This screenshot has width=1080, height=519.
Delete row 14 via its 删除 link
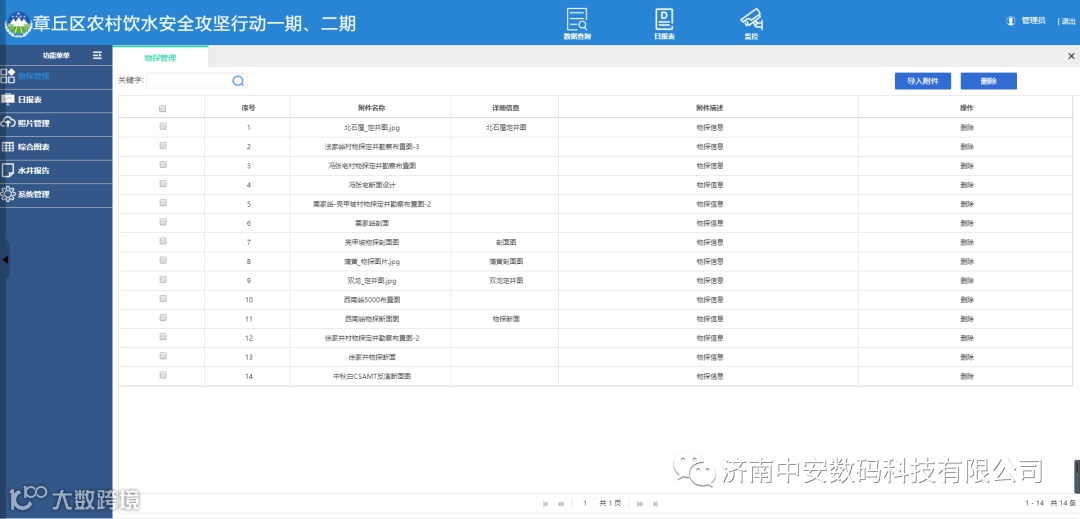click(967, 377)
